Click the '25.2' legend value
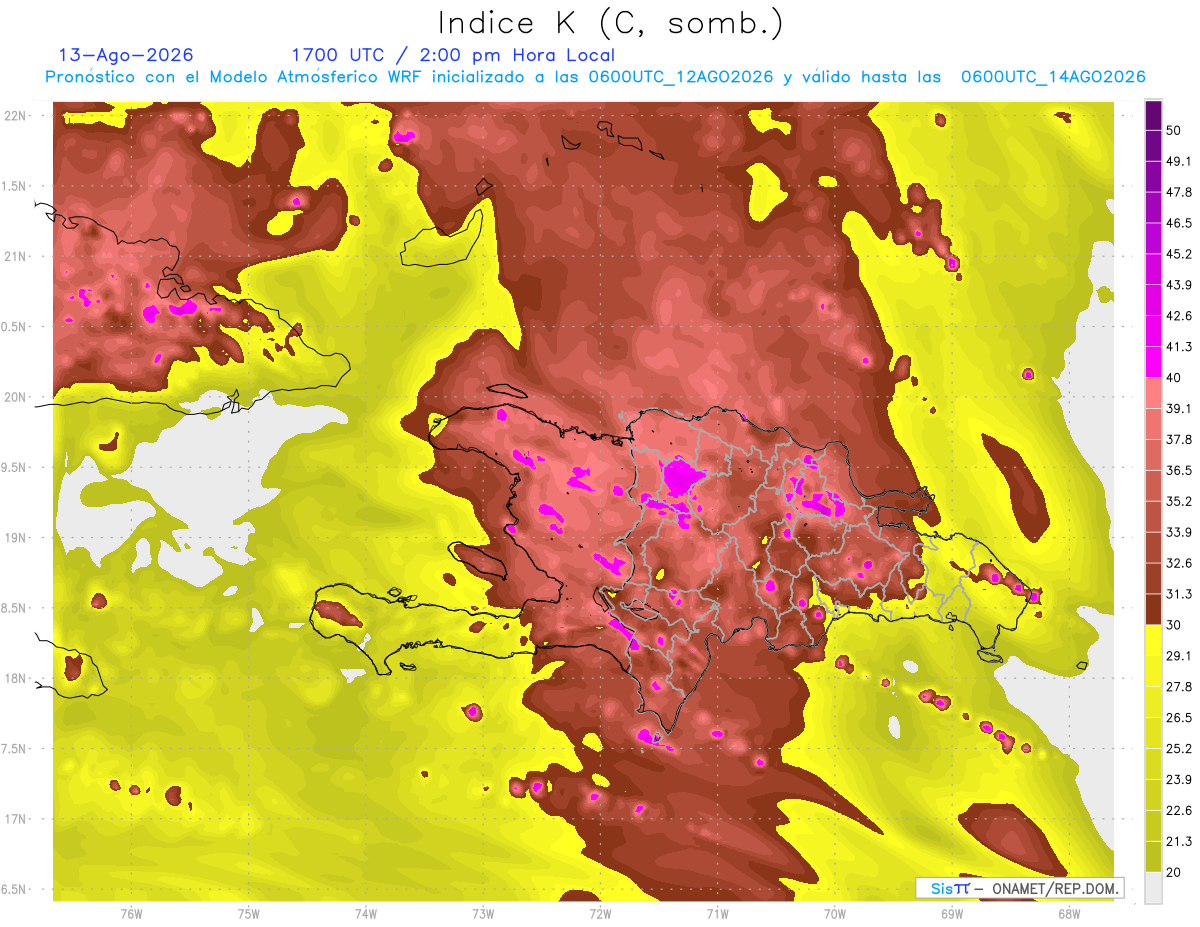Image resolution: width=1200 pixels, height=927 pixels. tap(1179, 748)
